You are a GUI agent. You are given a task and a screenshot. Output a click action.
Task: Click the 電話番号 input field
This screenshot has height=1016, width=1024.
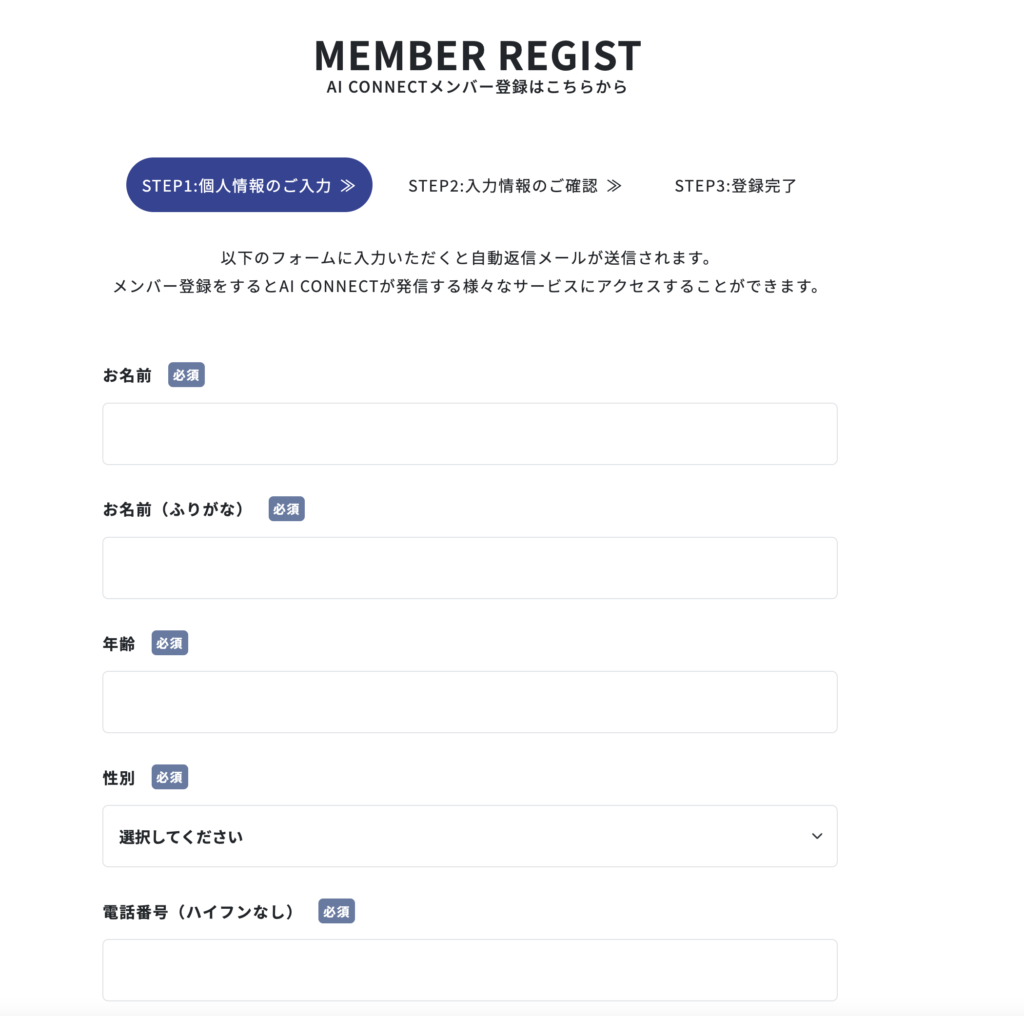point(469,970)
